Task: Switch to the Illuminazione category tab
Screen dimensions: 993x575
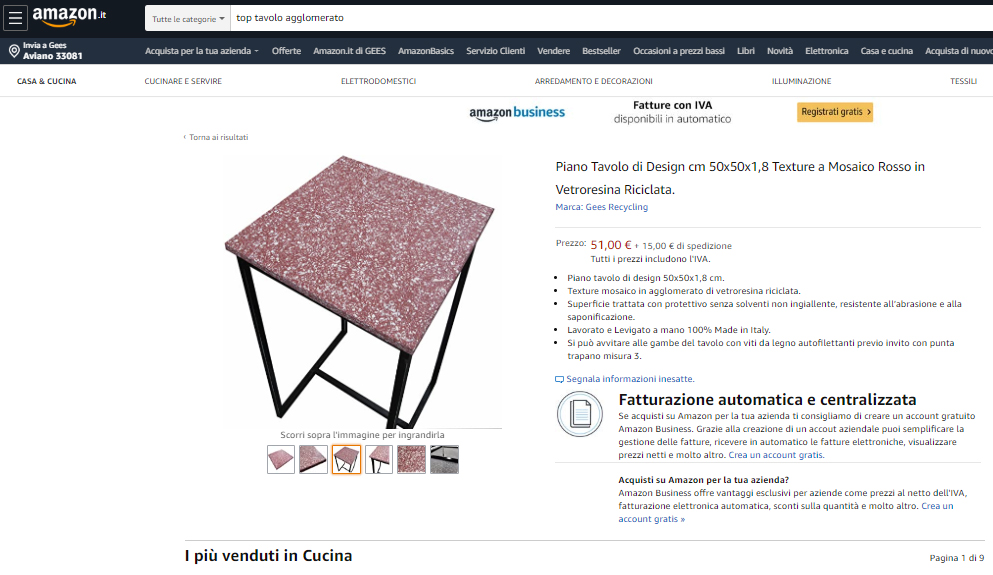Action: pyautogui.click(x=801, y=81)
